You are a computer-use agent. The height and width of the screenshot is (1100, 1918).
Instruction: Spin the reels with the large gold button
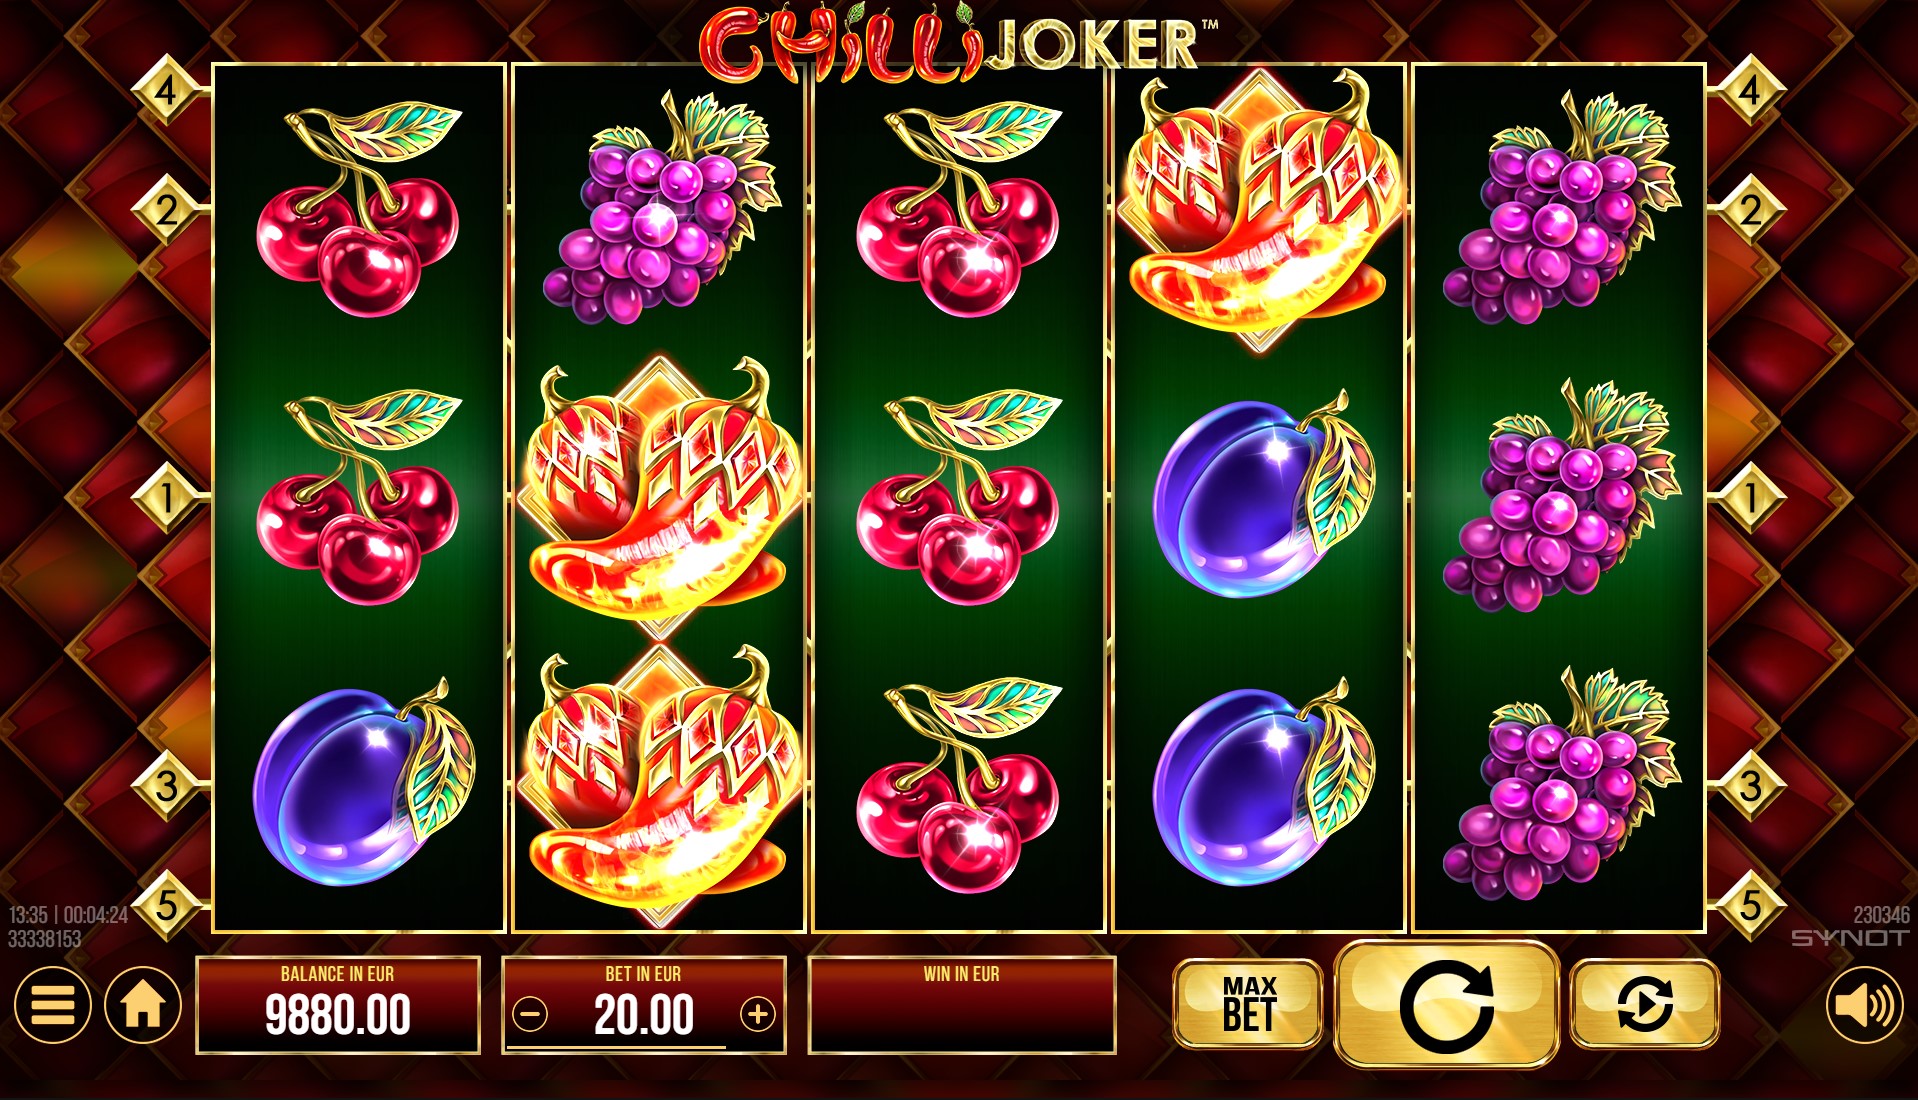click(1447, 1004)
